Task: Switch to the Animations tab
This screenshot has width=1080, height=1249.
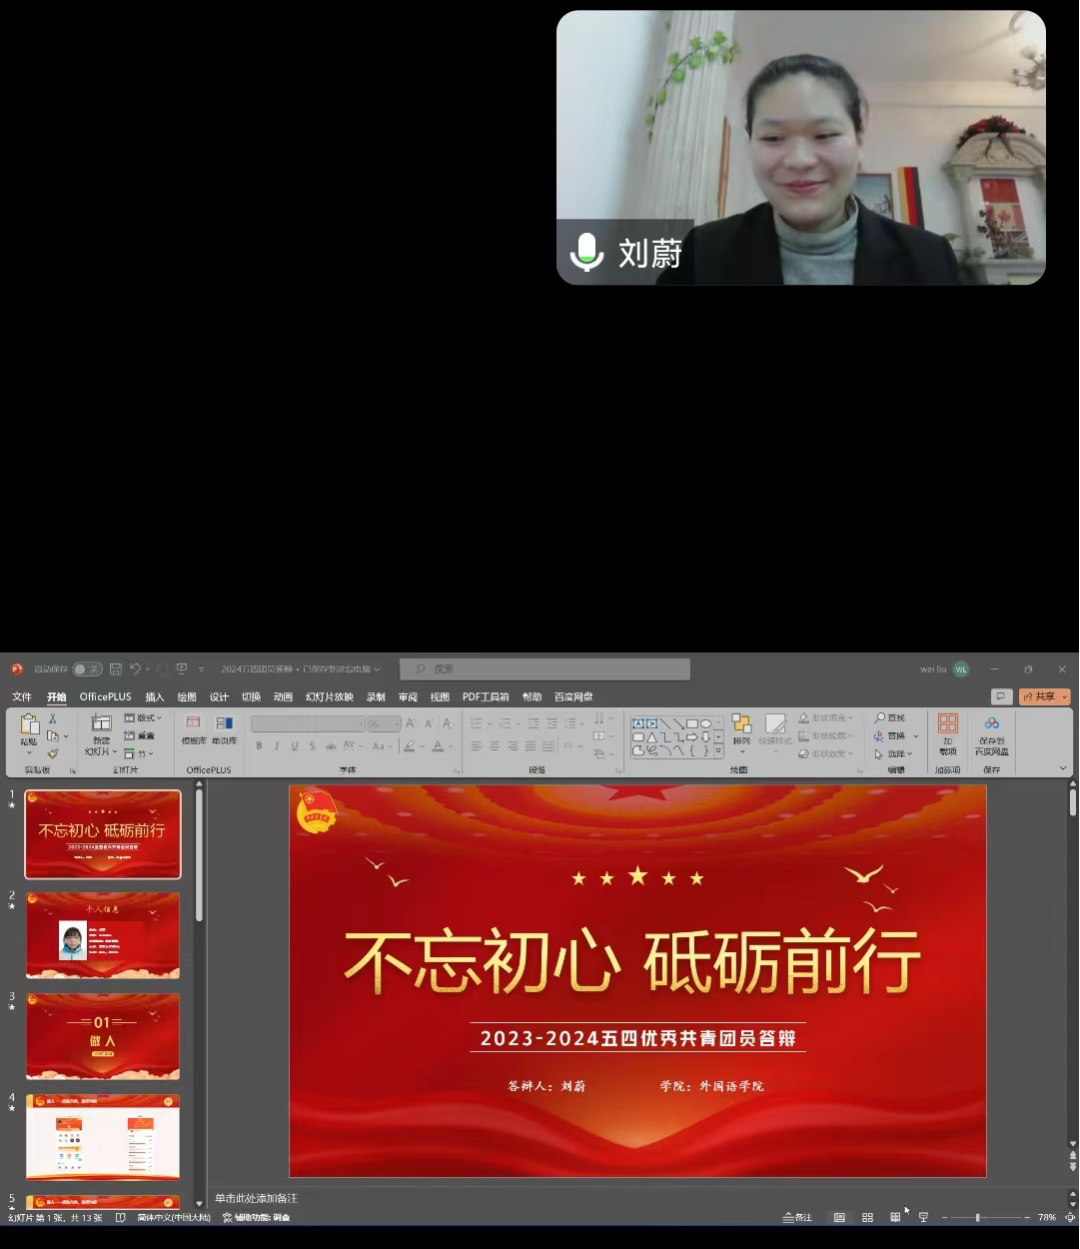Action: (x=283, y=697)
